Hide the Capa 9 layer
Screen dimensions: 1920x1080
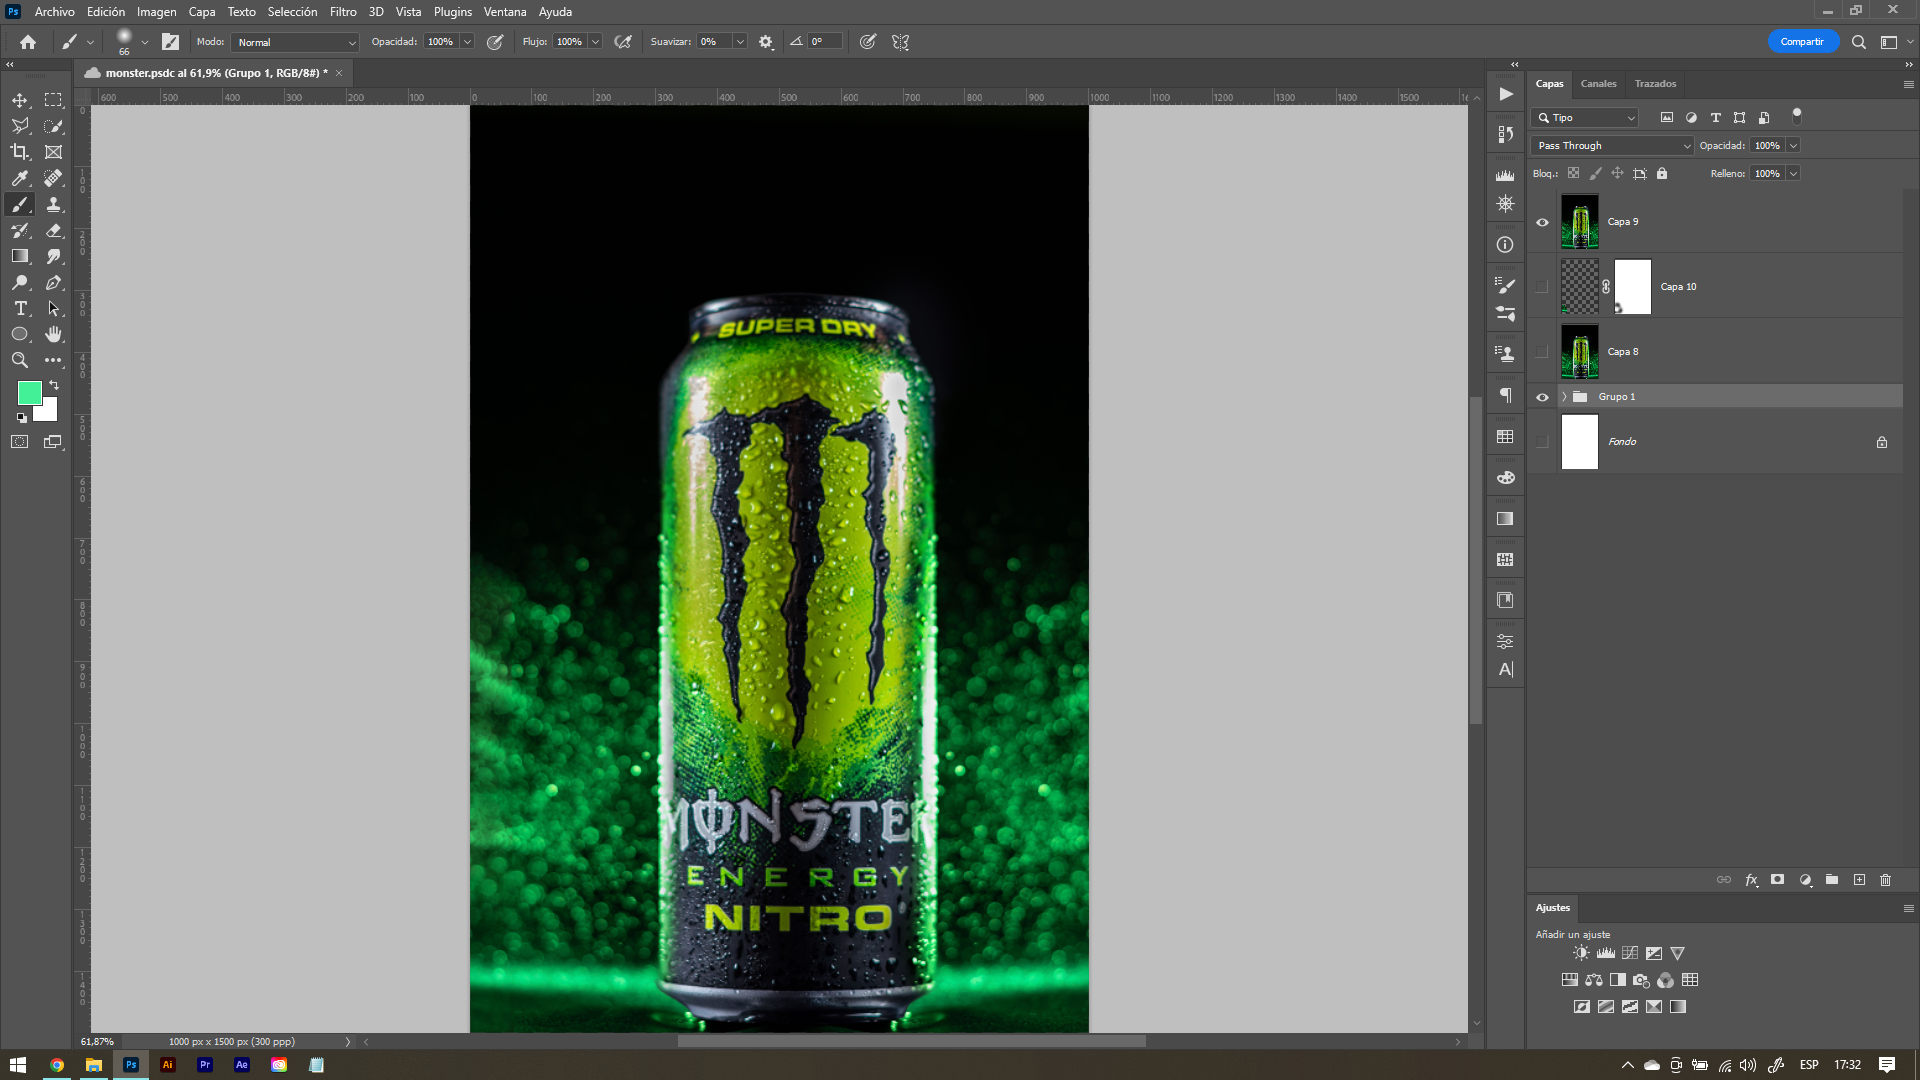1542,222
